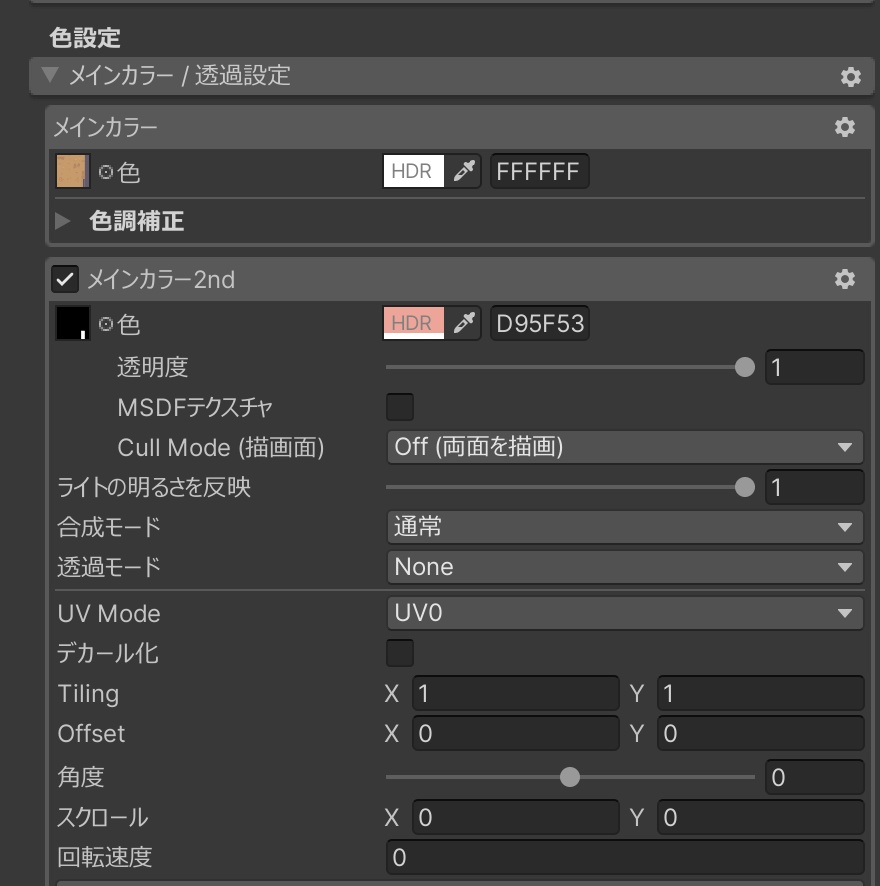Viewport: 880px width, 886px height.
Task: Toggle HDR mode on the main 色 field
Action: pos(413,171)
